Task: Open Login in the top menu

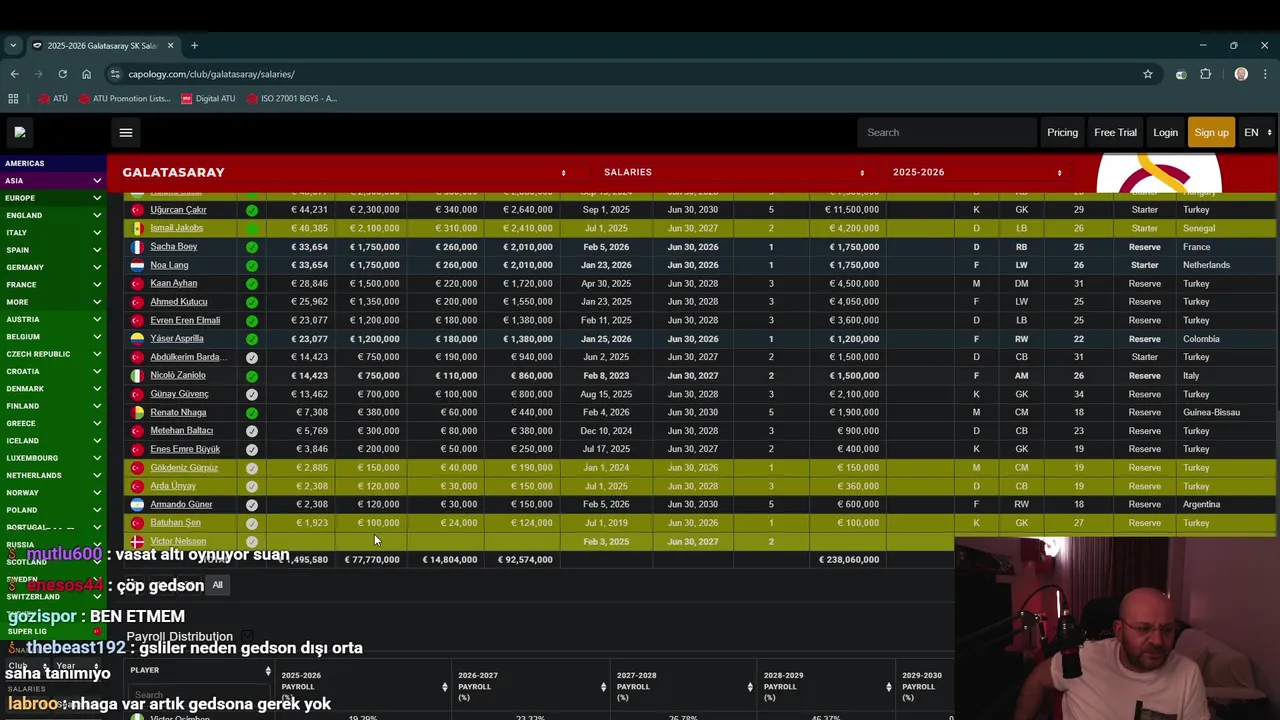Action: coord(1165,132)
